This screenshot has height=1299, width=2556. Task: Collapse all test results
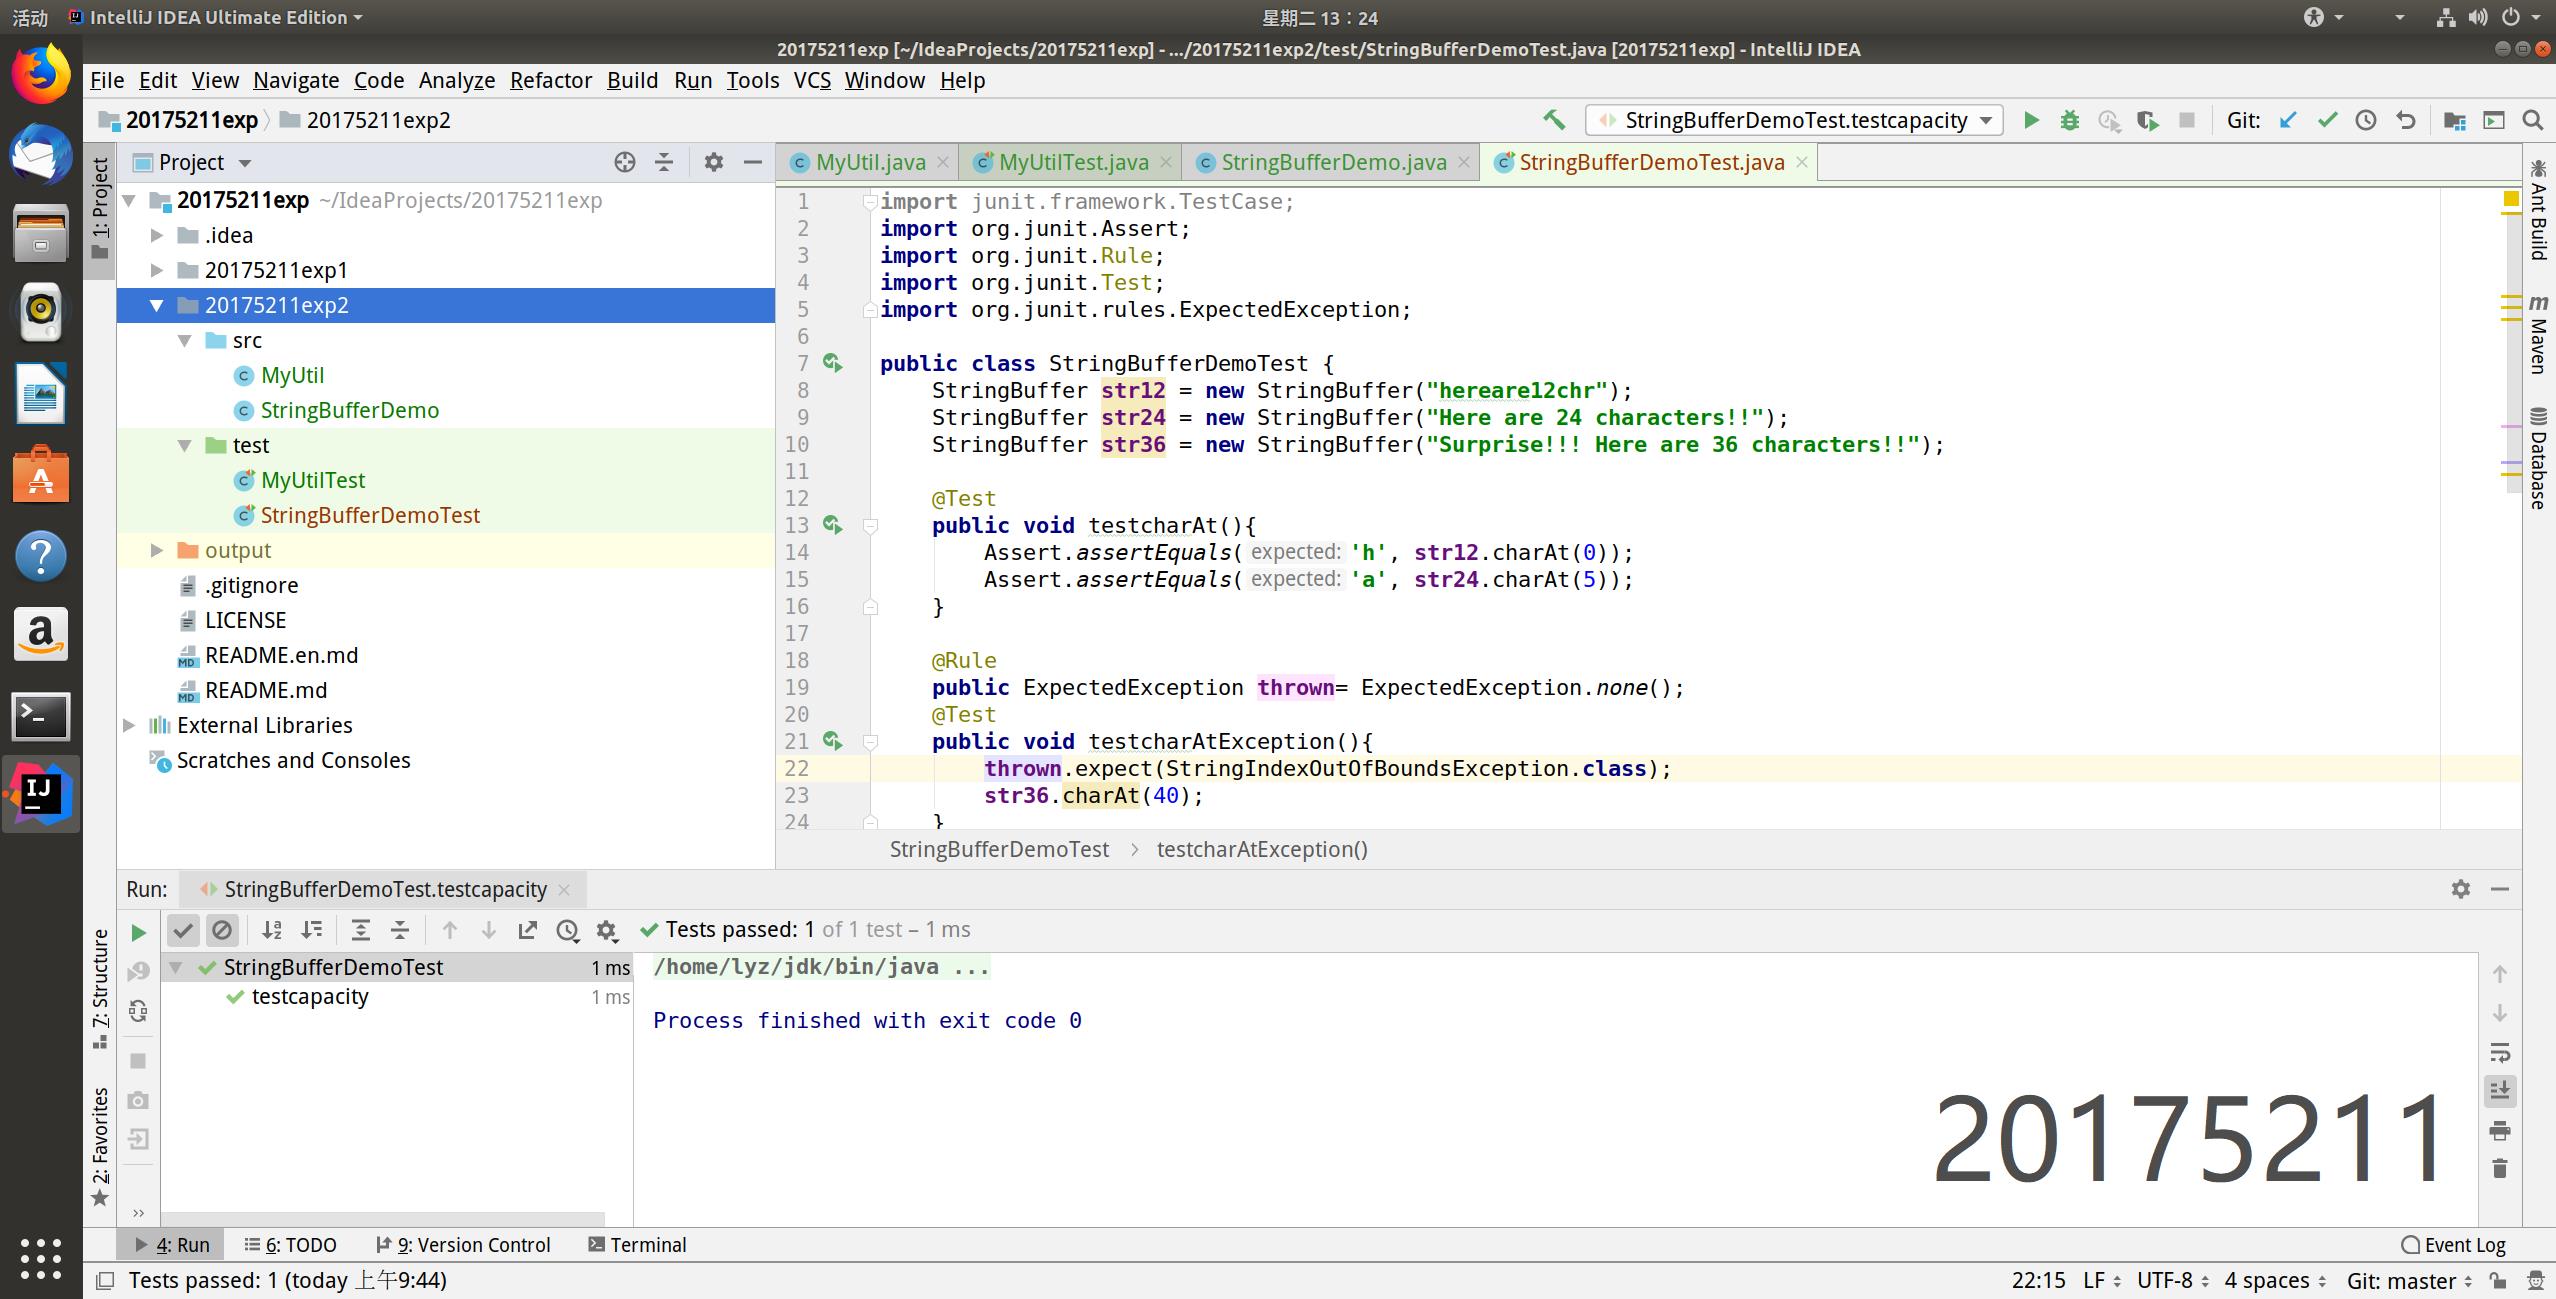tap(400, 930)
